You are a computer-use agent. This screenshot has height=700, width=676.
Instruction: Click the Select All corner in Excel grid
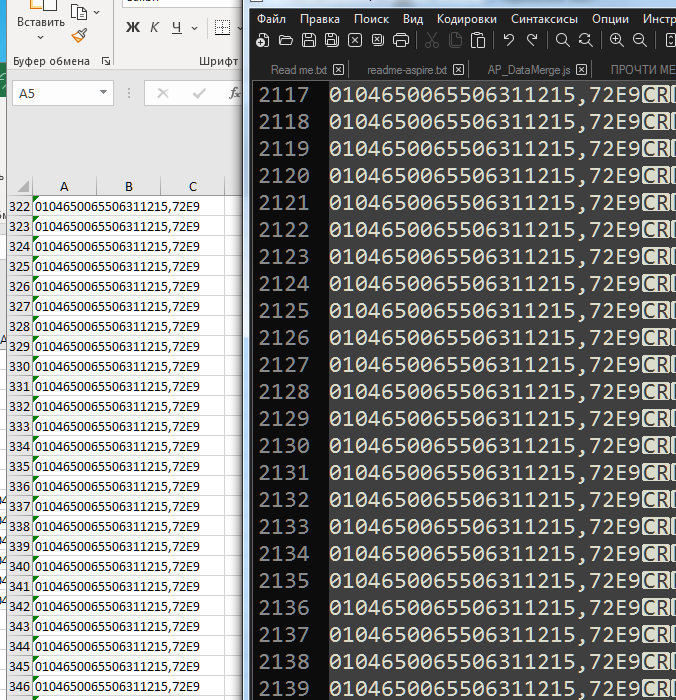[x=20, y=186]
